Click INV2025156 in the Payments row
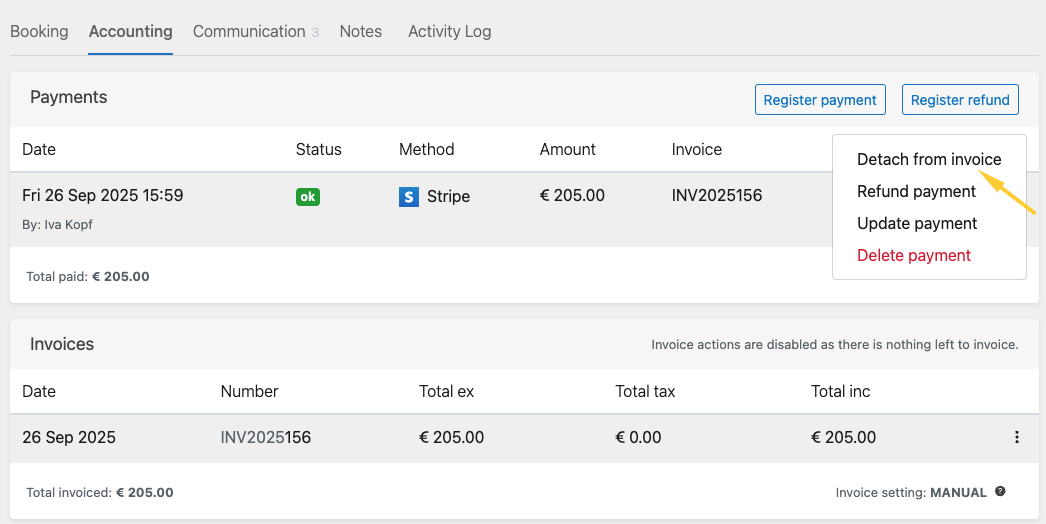This screenshot has width=1046, height=524. (x=716, y=196)
